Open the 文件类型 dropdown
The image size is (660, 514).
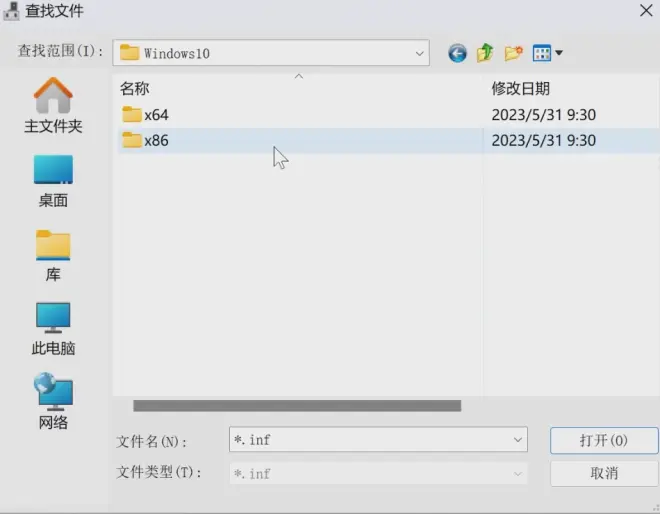[378, 474]
